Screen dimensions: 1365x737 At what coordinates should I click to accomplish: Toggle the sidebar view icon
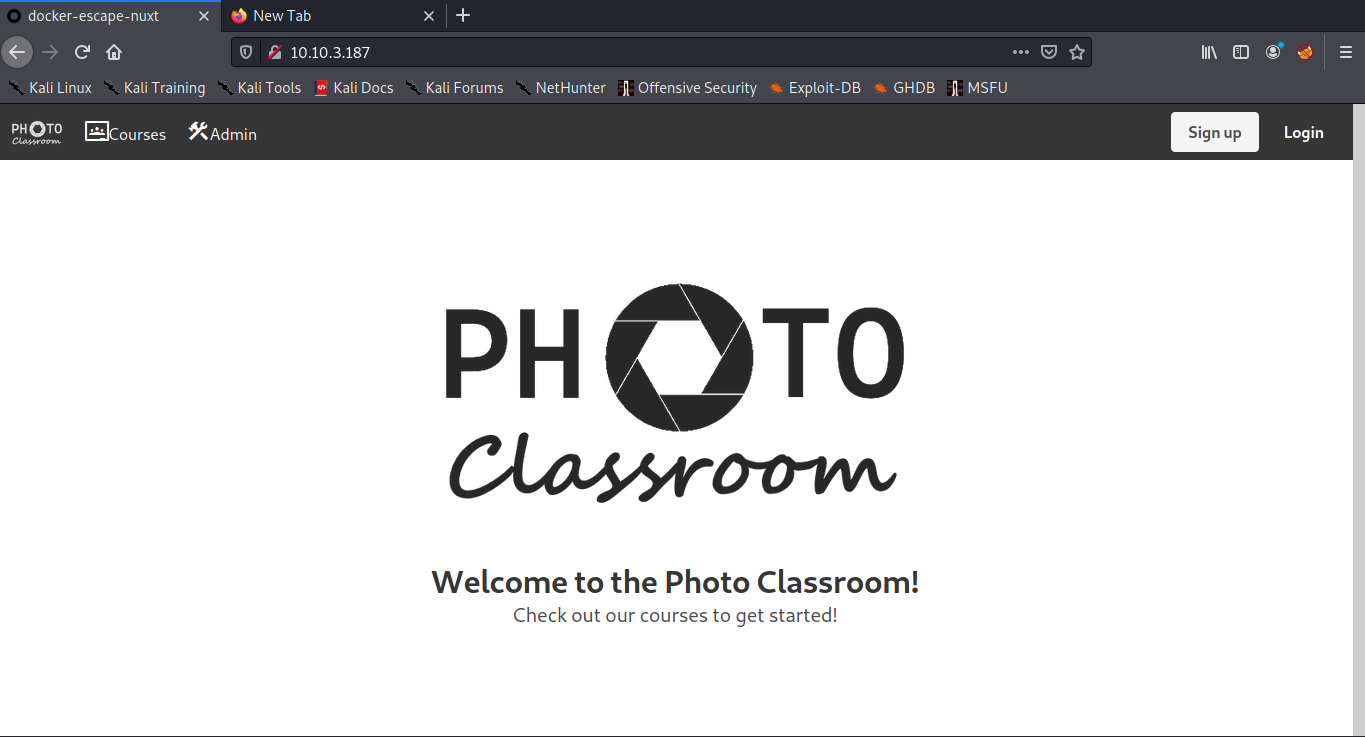[1241, 52]
